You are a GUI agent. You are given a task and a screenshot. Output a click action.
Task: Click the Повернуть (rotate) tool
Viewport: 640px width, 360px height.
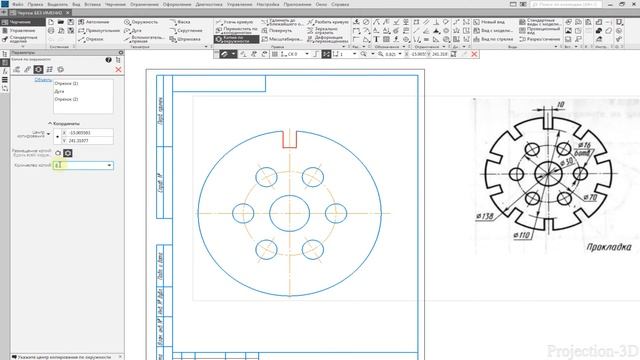276,31
